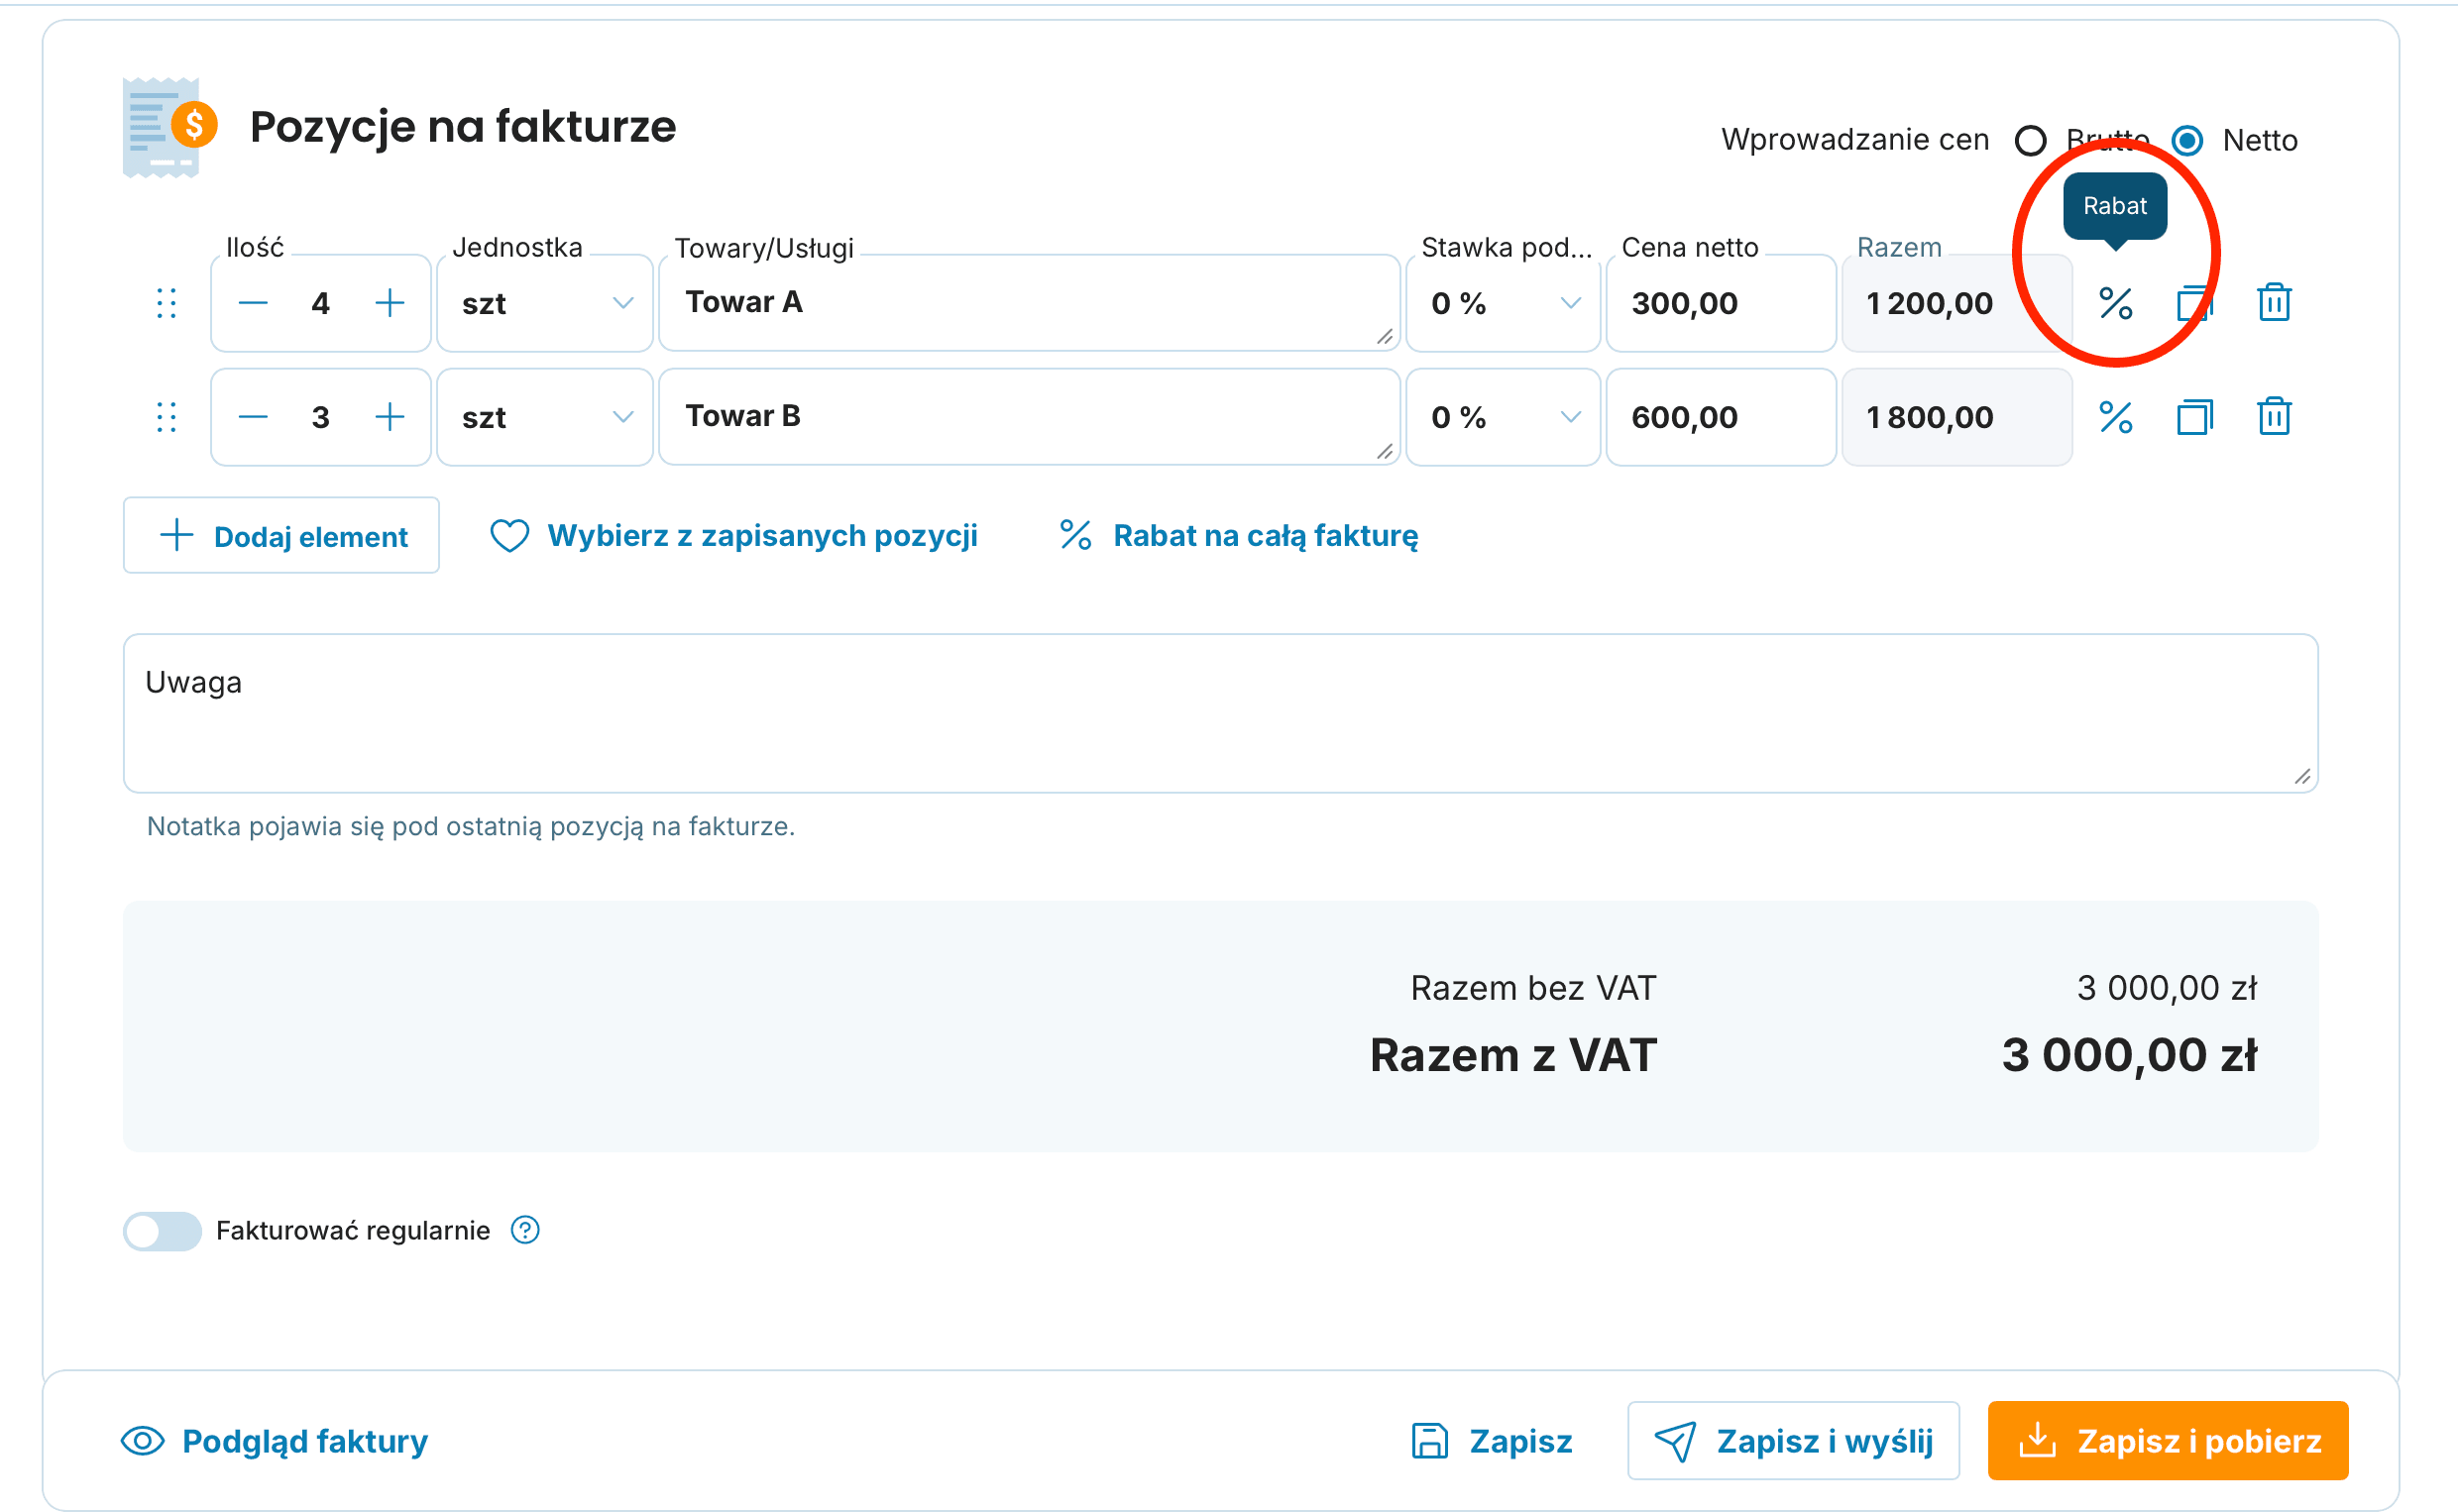Open tax rate dropdown for Towar A
This screenshot has height=1512, width=2458.
tap(1503, 303)
